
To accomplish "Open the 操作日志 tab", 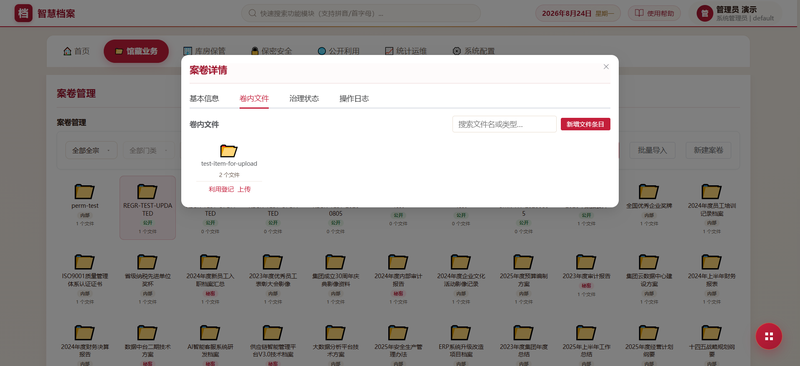I will pos(354,99).
